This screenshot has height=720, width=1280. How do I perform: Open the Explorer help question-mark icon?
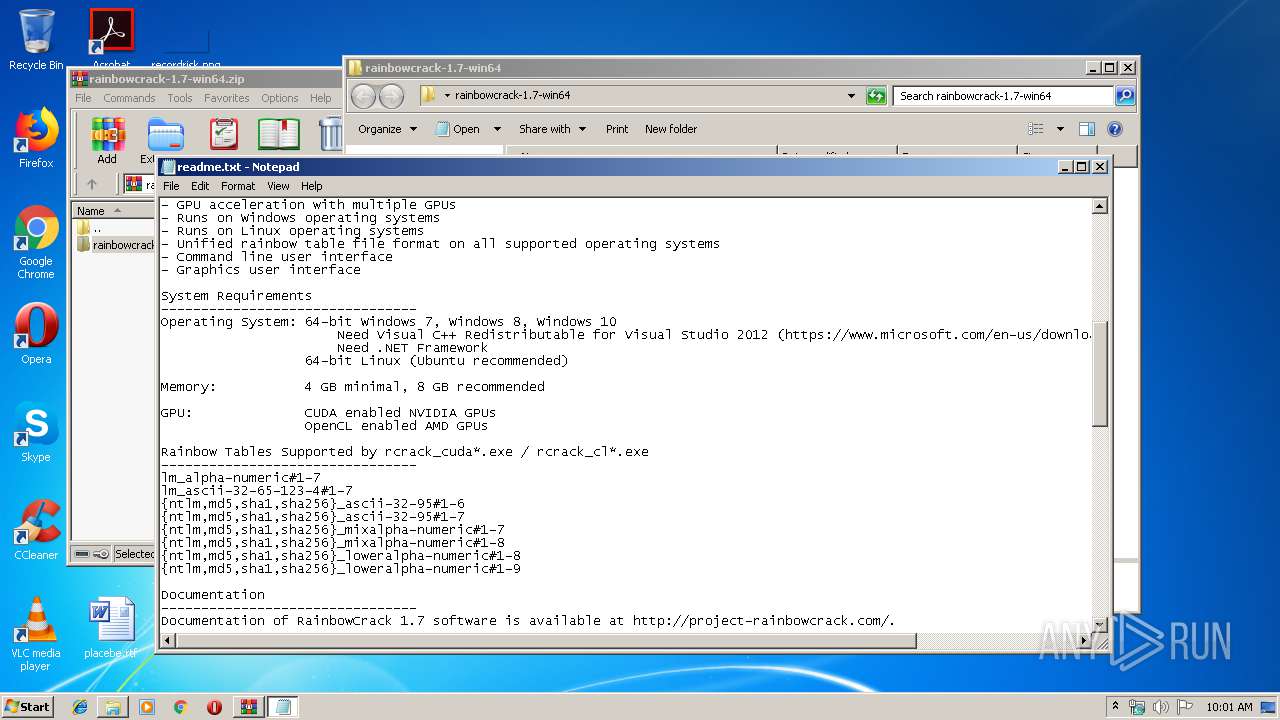1115,129
